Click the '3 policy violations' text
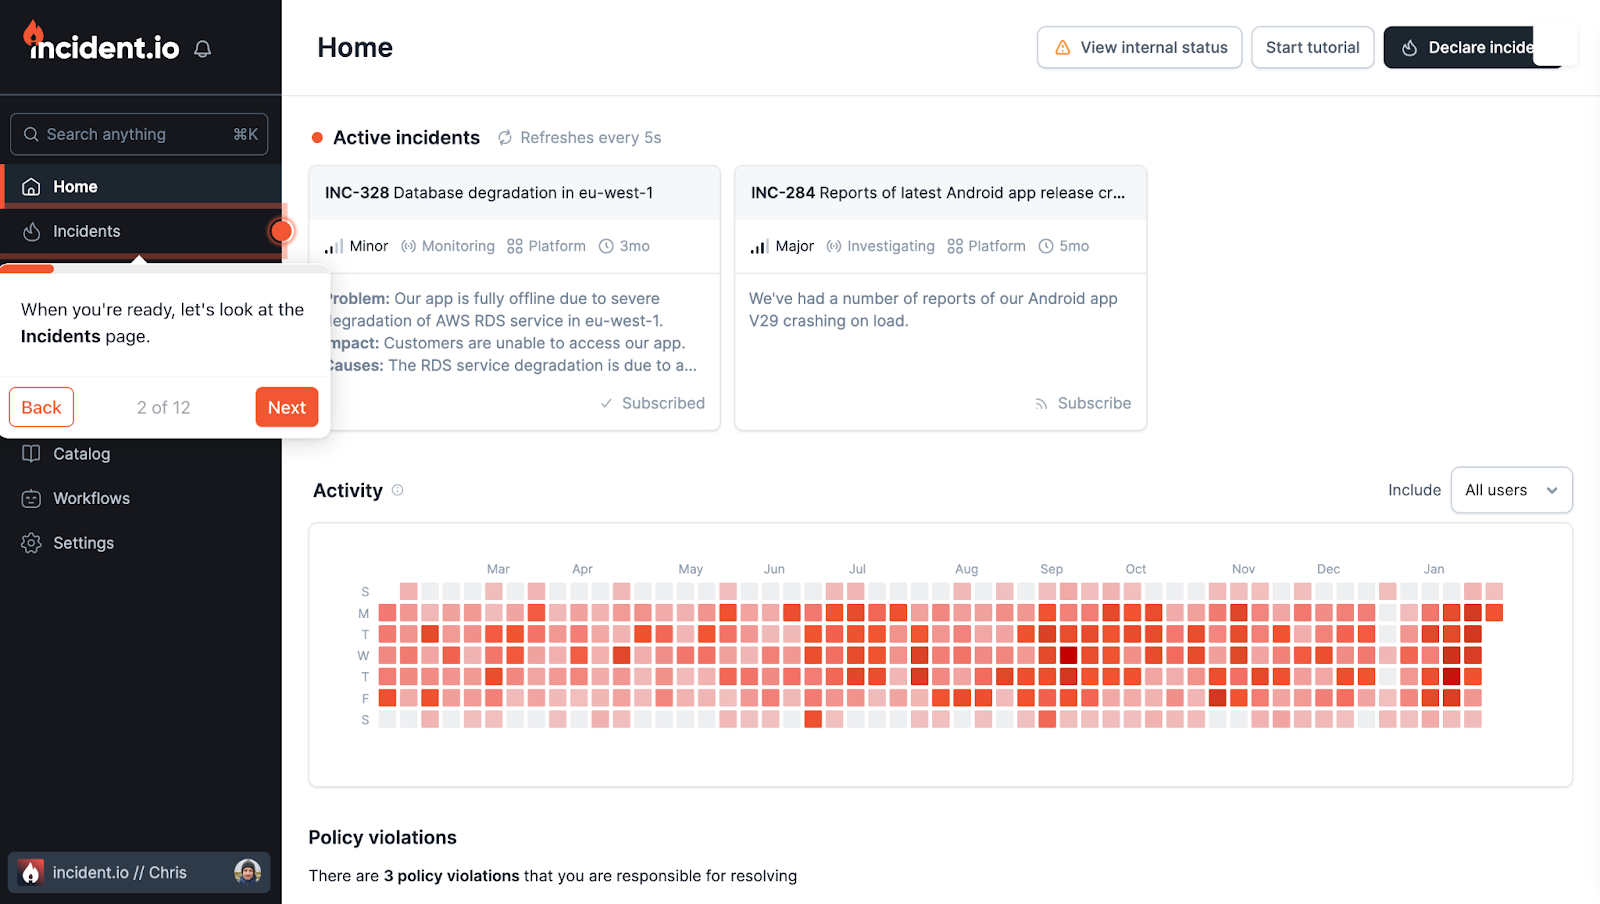The image size is (1600, 904). point(452,876)
